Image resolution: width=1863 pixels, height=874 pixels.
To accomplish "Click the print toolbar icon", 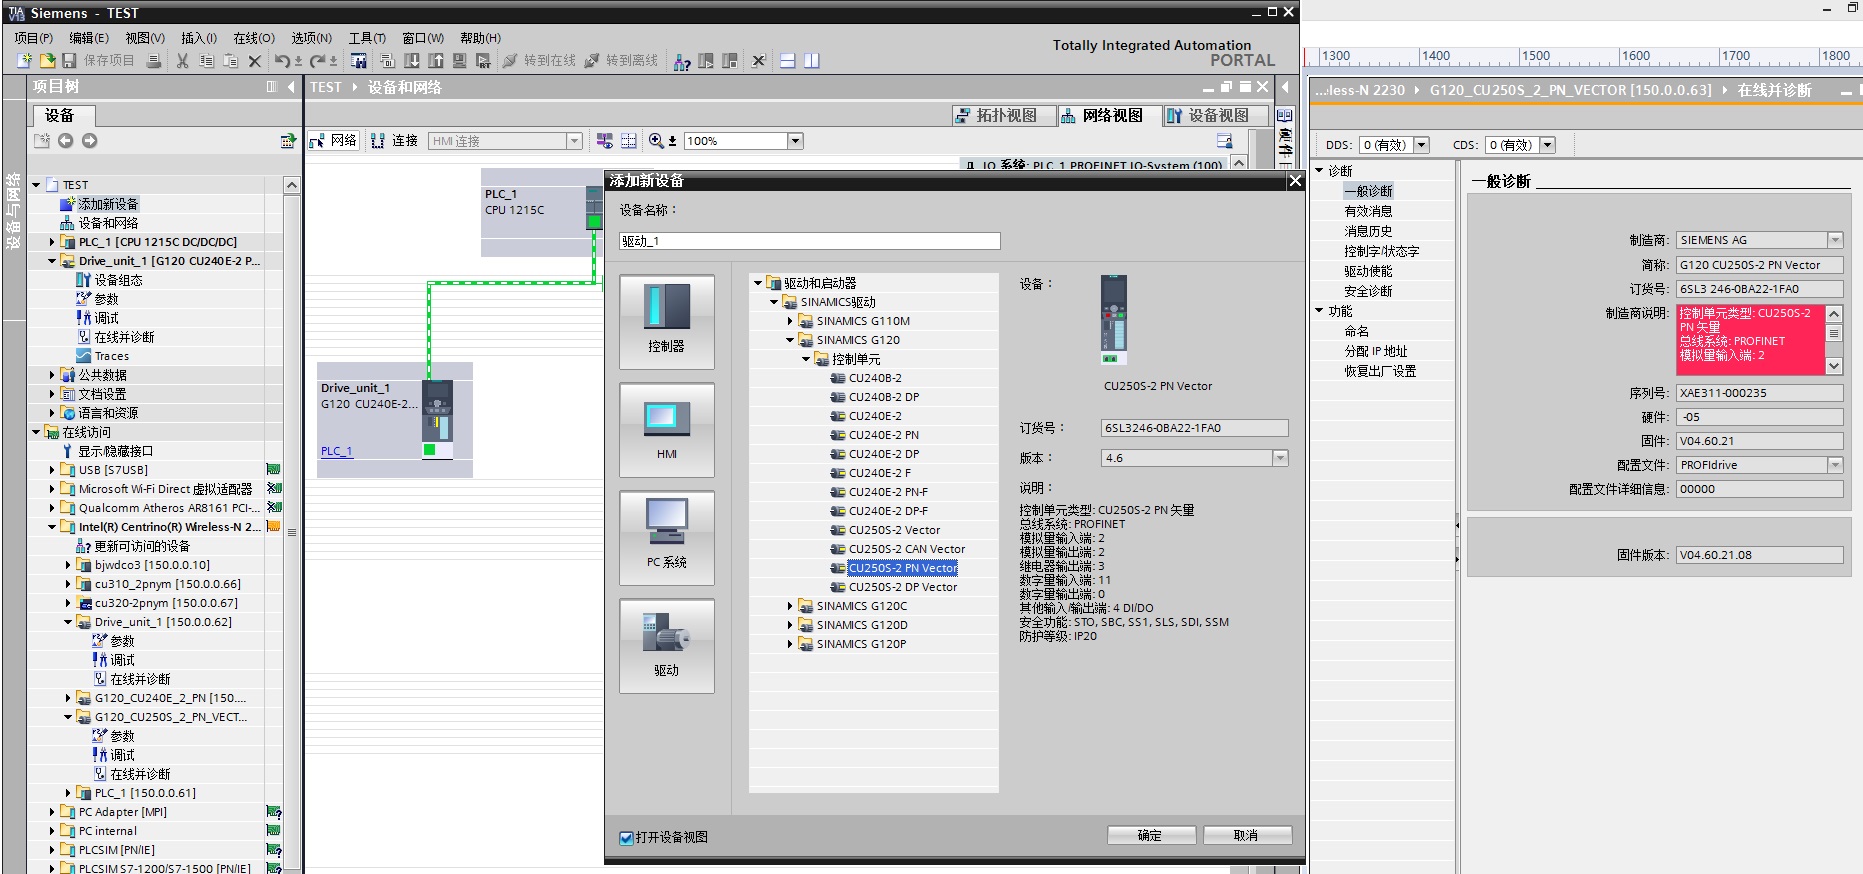I will 154,61.
